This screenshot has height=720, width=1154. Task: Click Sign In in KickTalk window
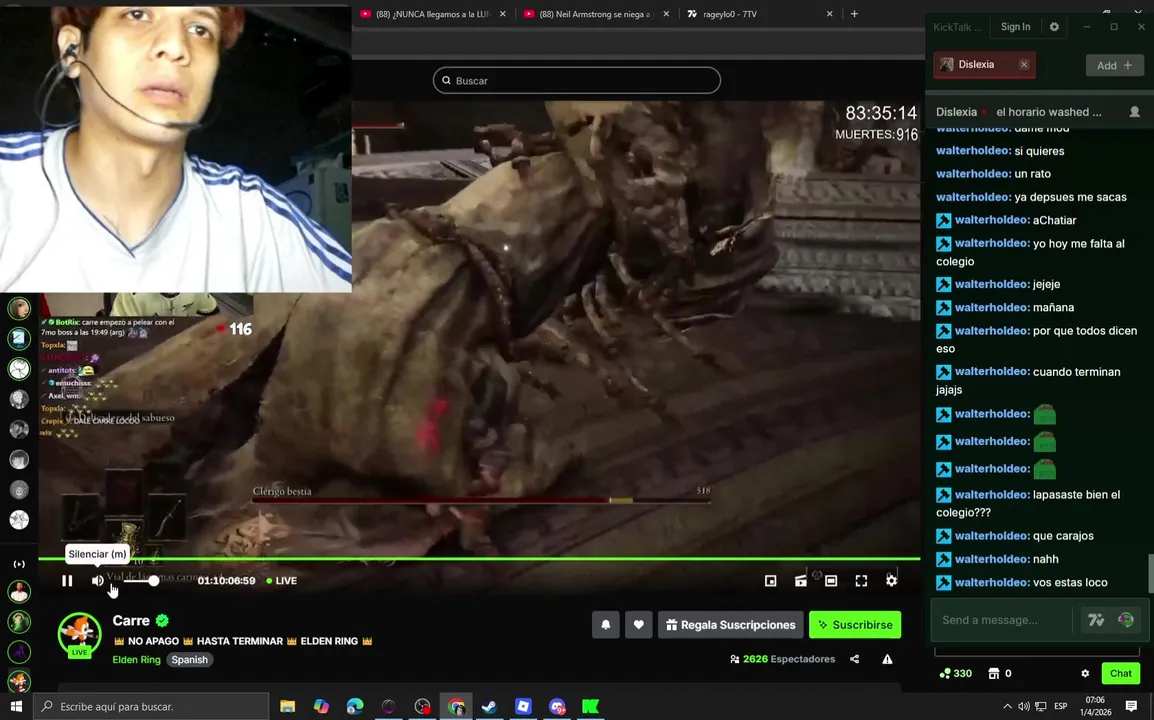1016,27
